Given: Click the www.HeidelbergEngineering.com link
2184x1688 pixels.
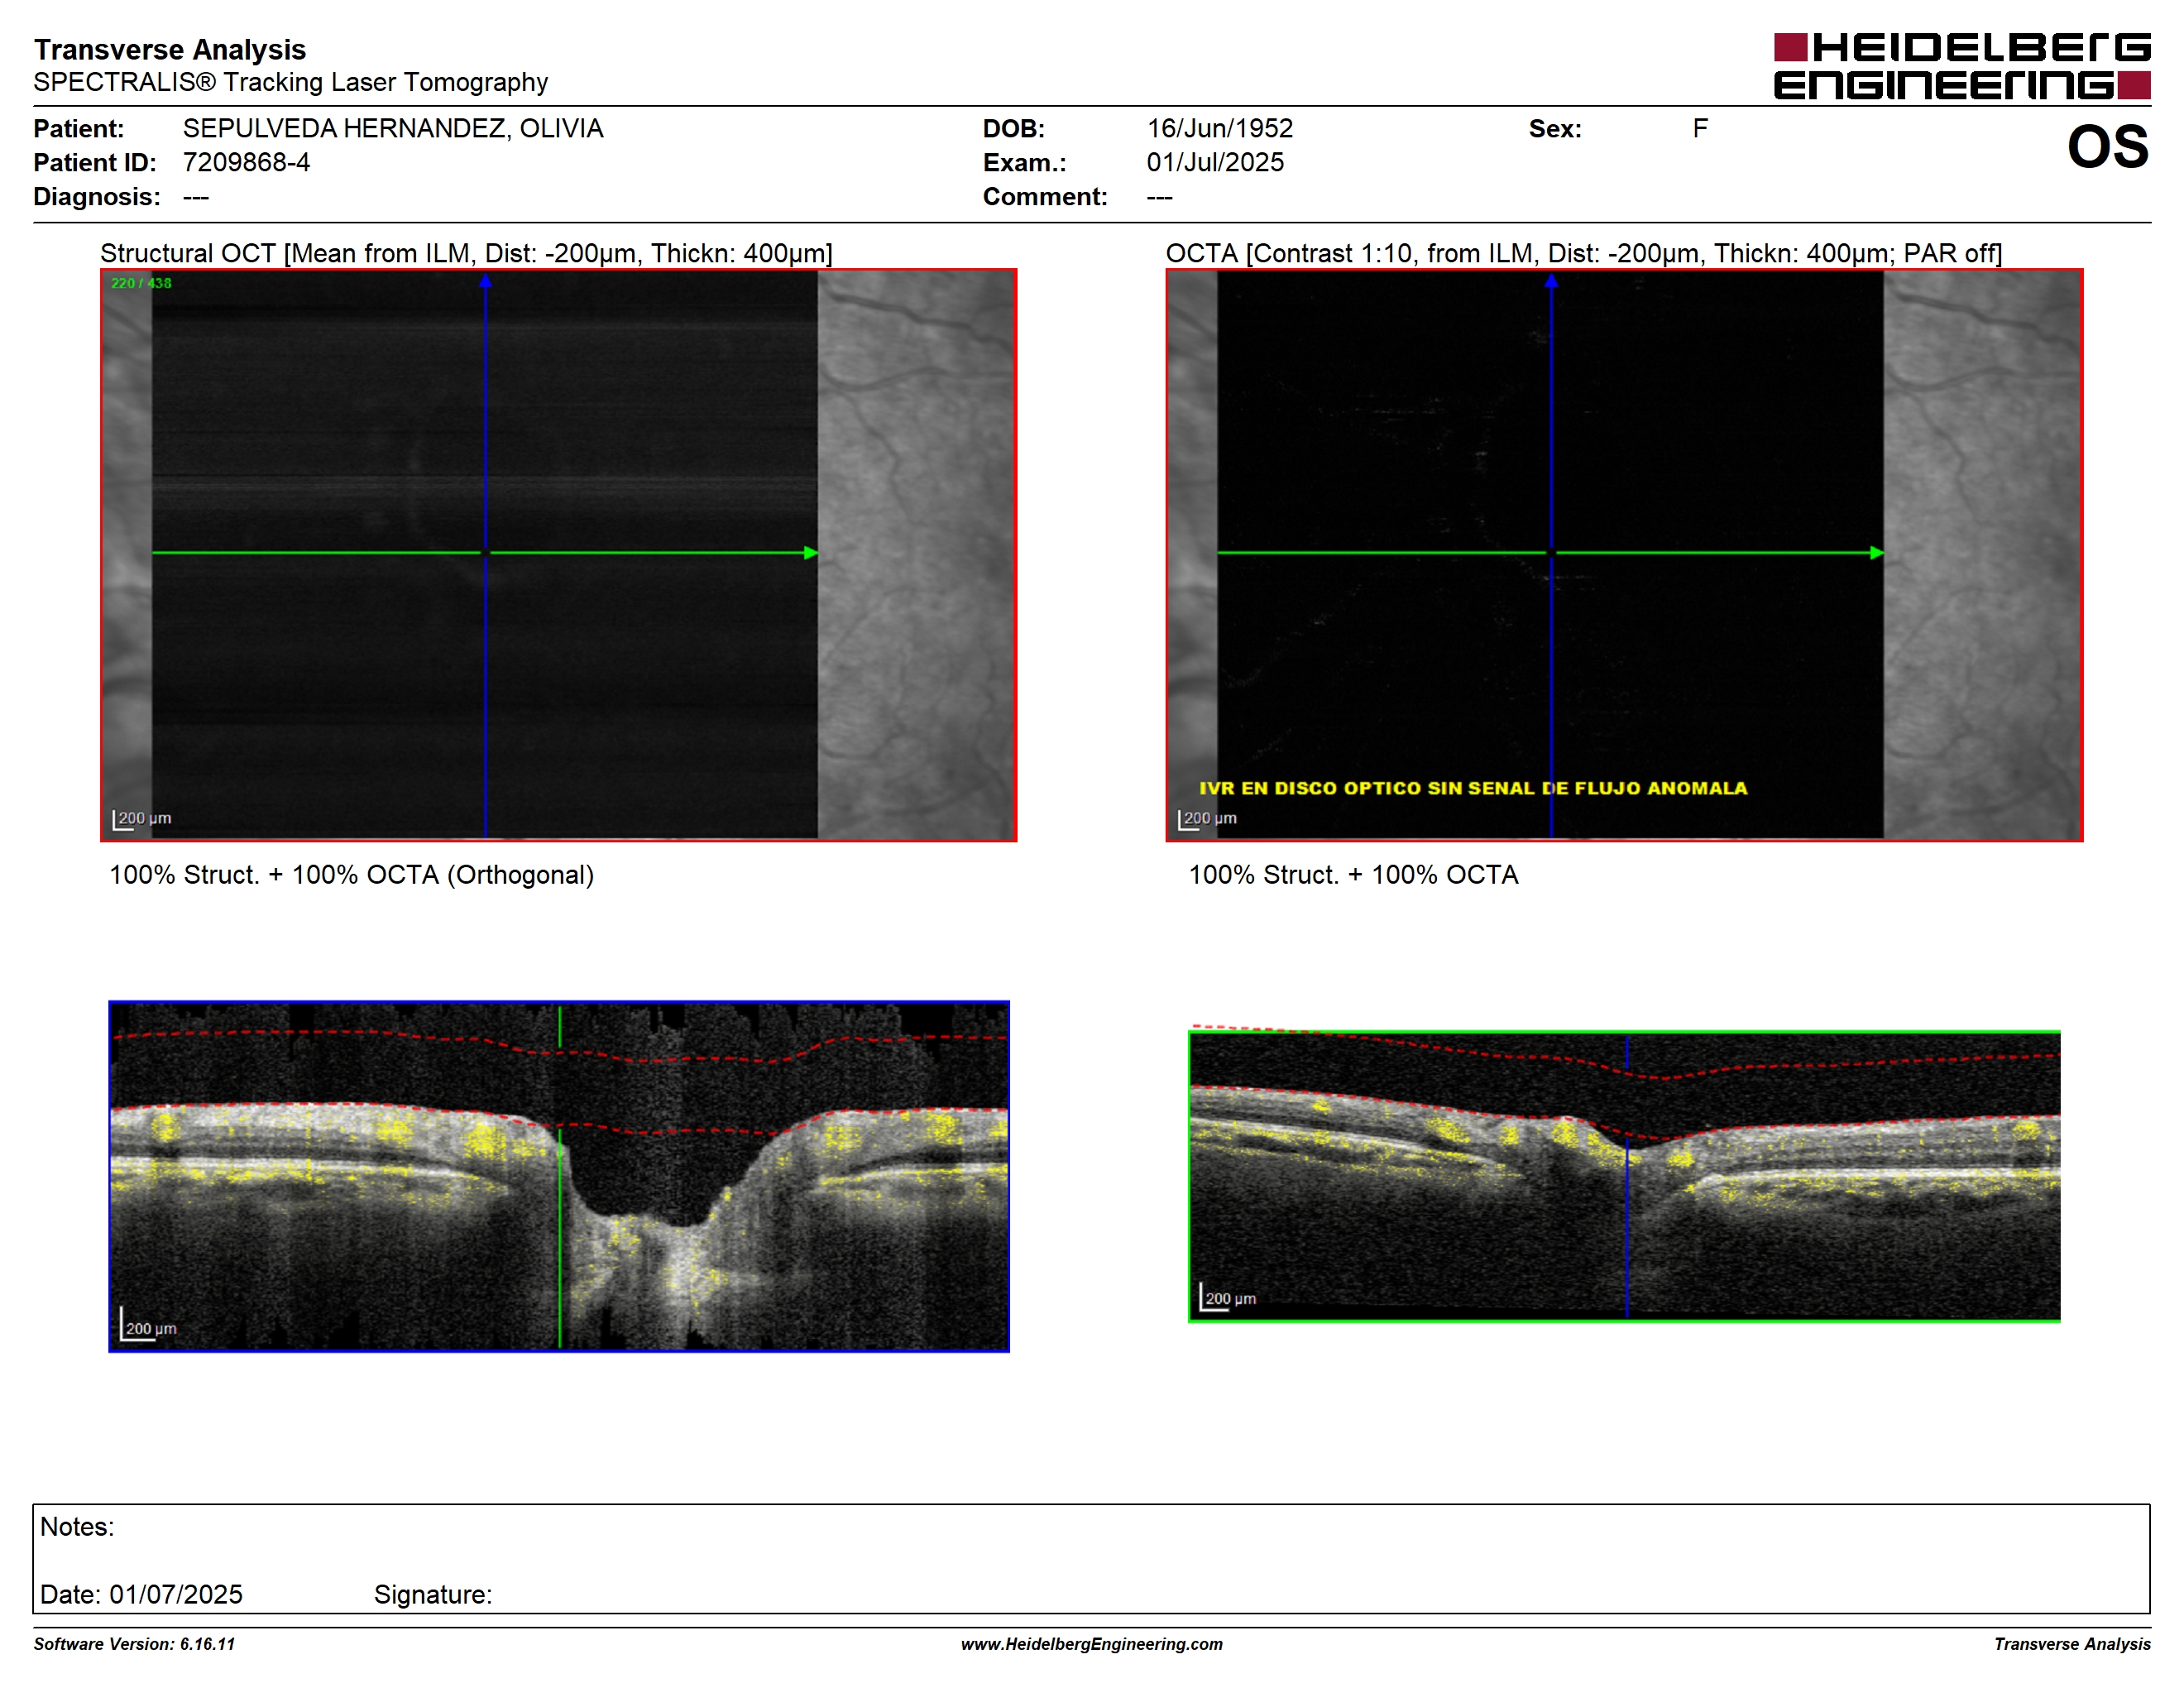Looking at the screenshot, I should click(x=1092, y=1644).
